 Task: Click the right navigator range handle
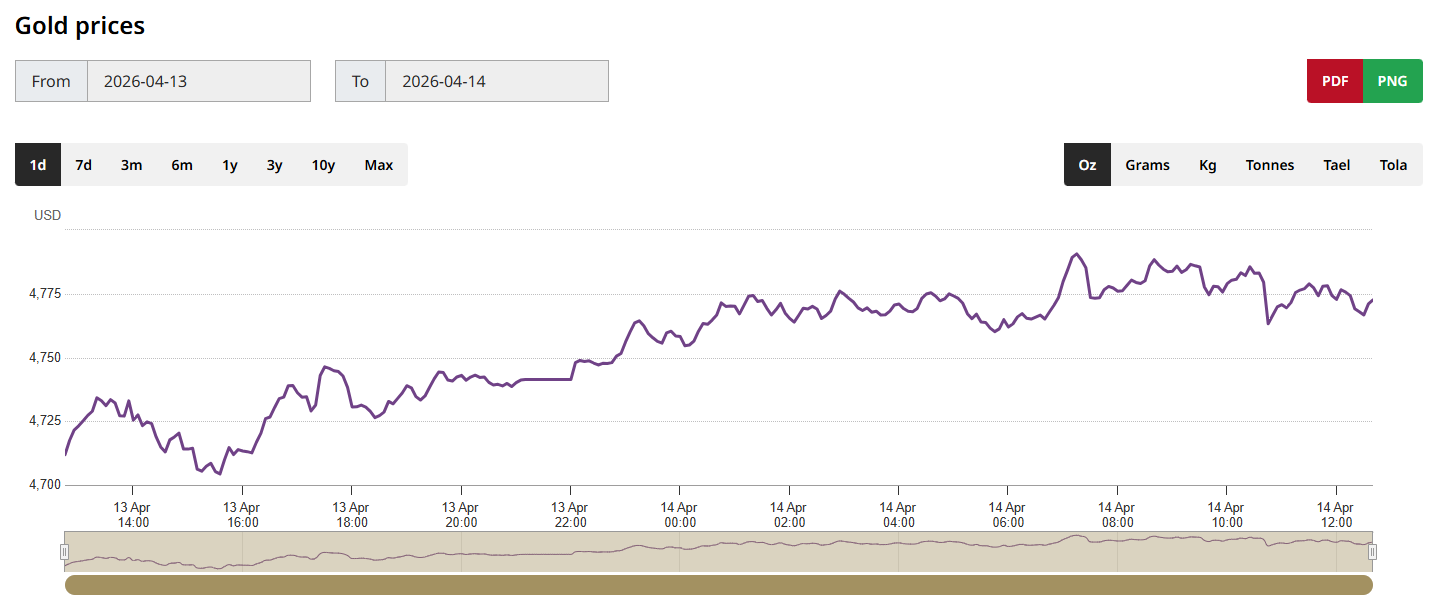pyautogui.click(x=1372, y=552)
